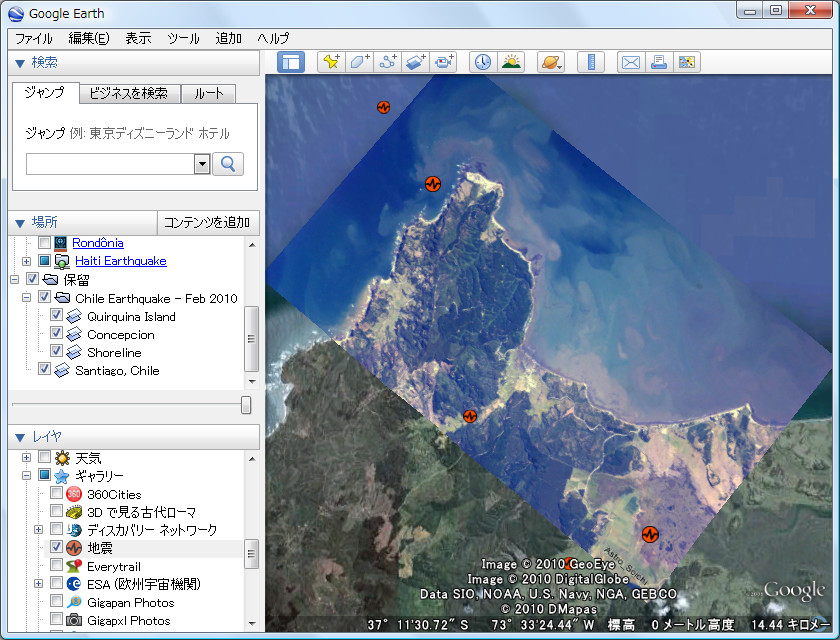Toggle the Chile Earthquake folder checkbox
Image resolution: width=840 pixels, height=640 pixels.
pos(44,297)
